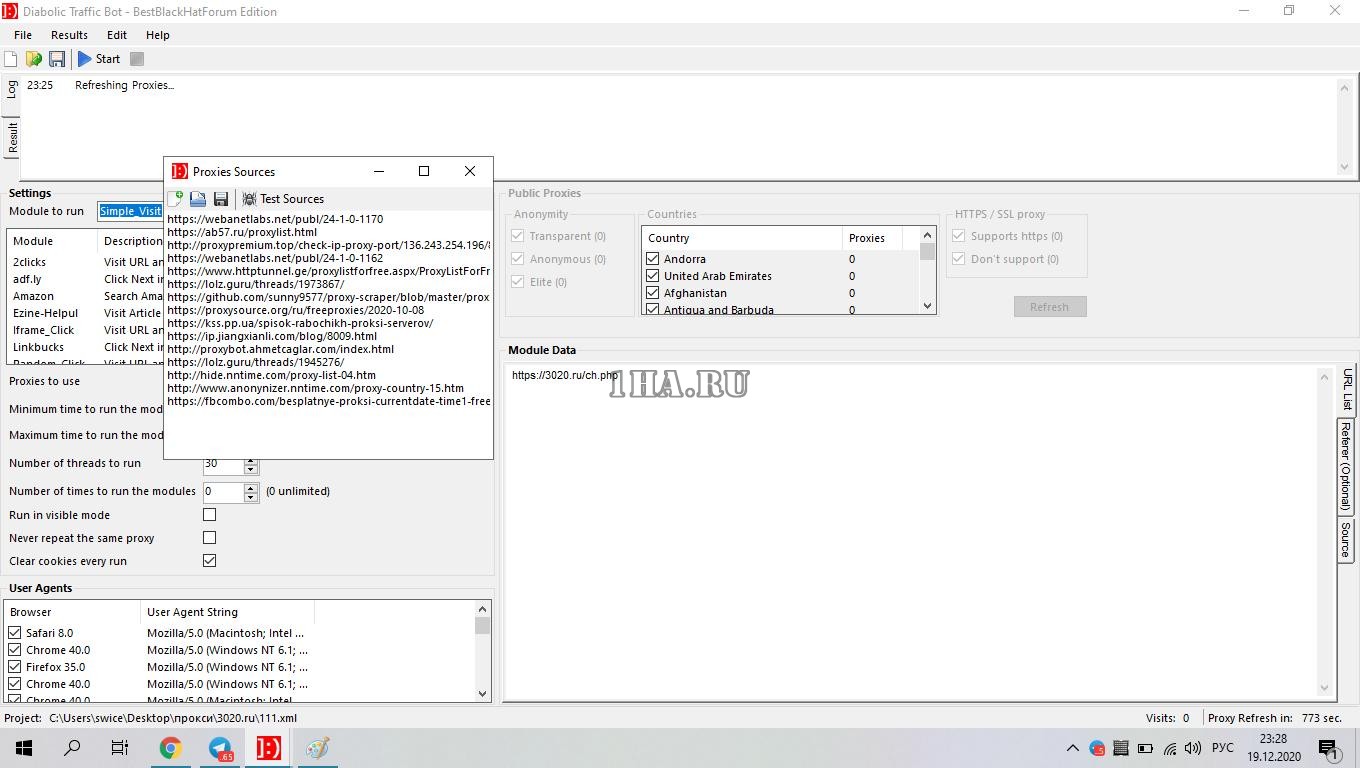
Task: Save the project with the floppy disk icon
Action: [57, 59]
